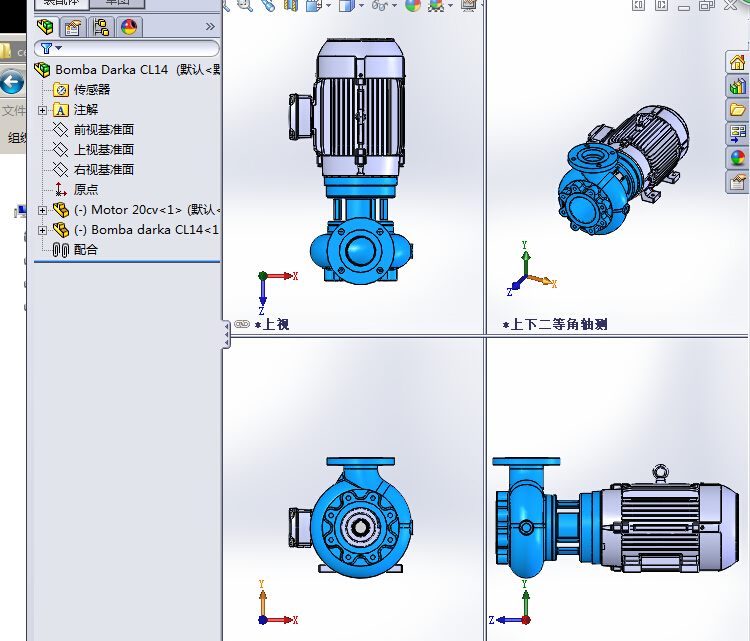The height and width of the screenshot is (641, 750).
Task: Click the tile-right window arrangement button
Action: 662,5
